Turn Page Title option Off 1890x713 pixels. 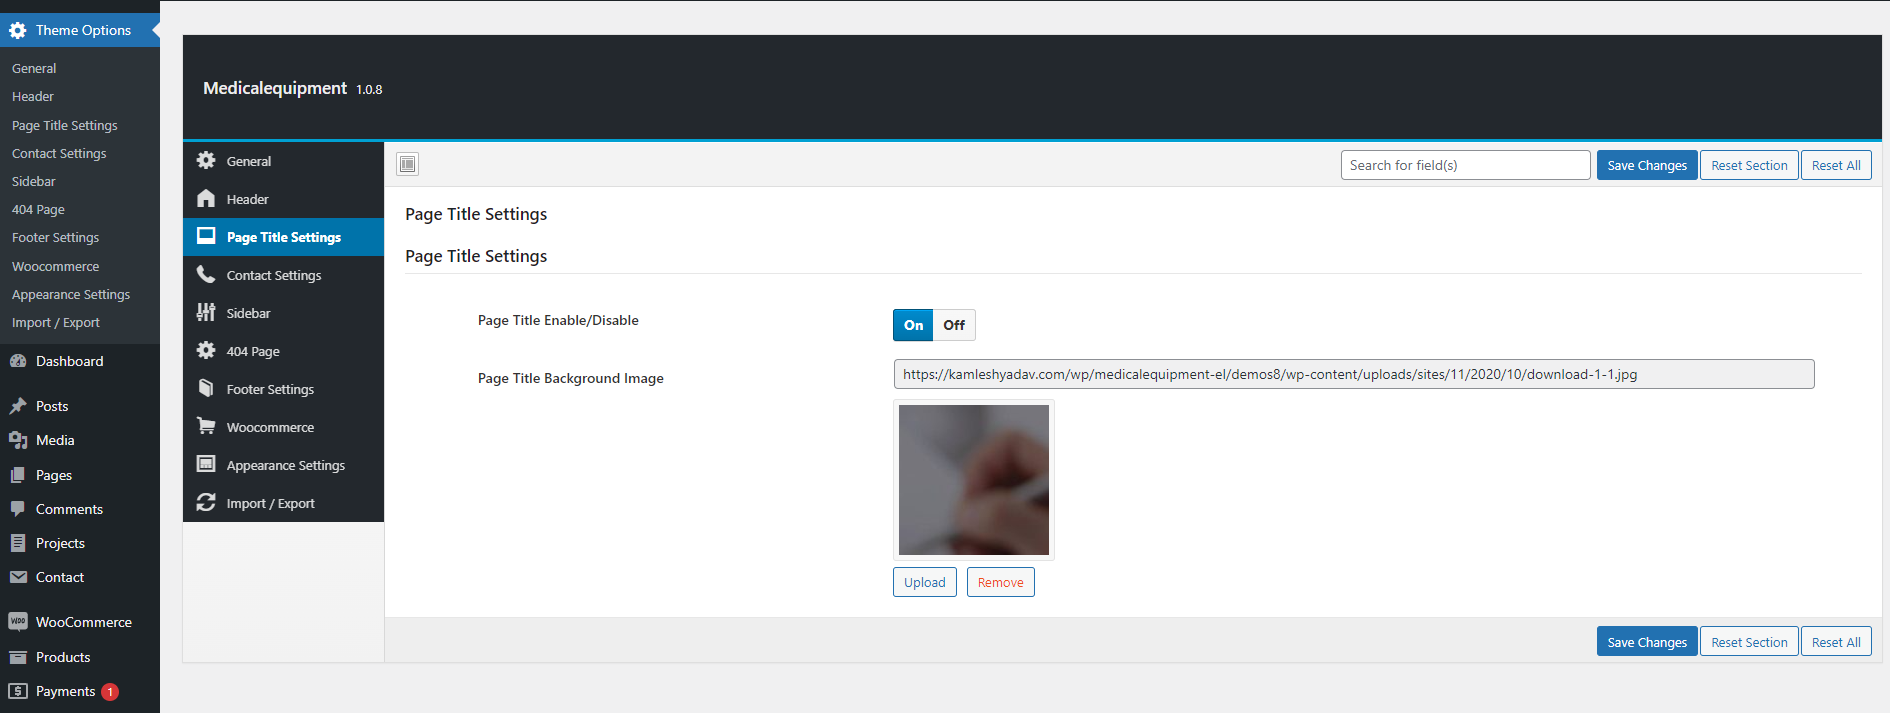[954, 325]
